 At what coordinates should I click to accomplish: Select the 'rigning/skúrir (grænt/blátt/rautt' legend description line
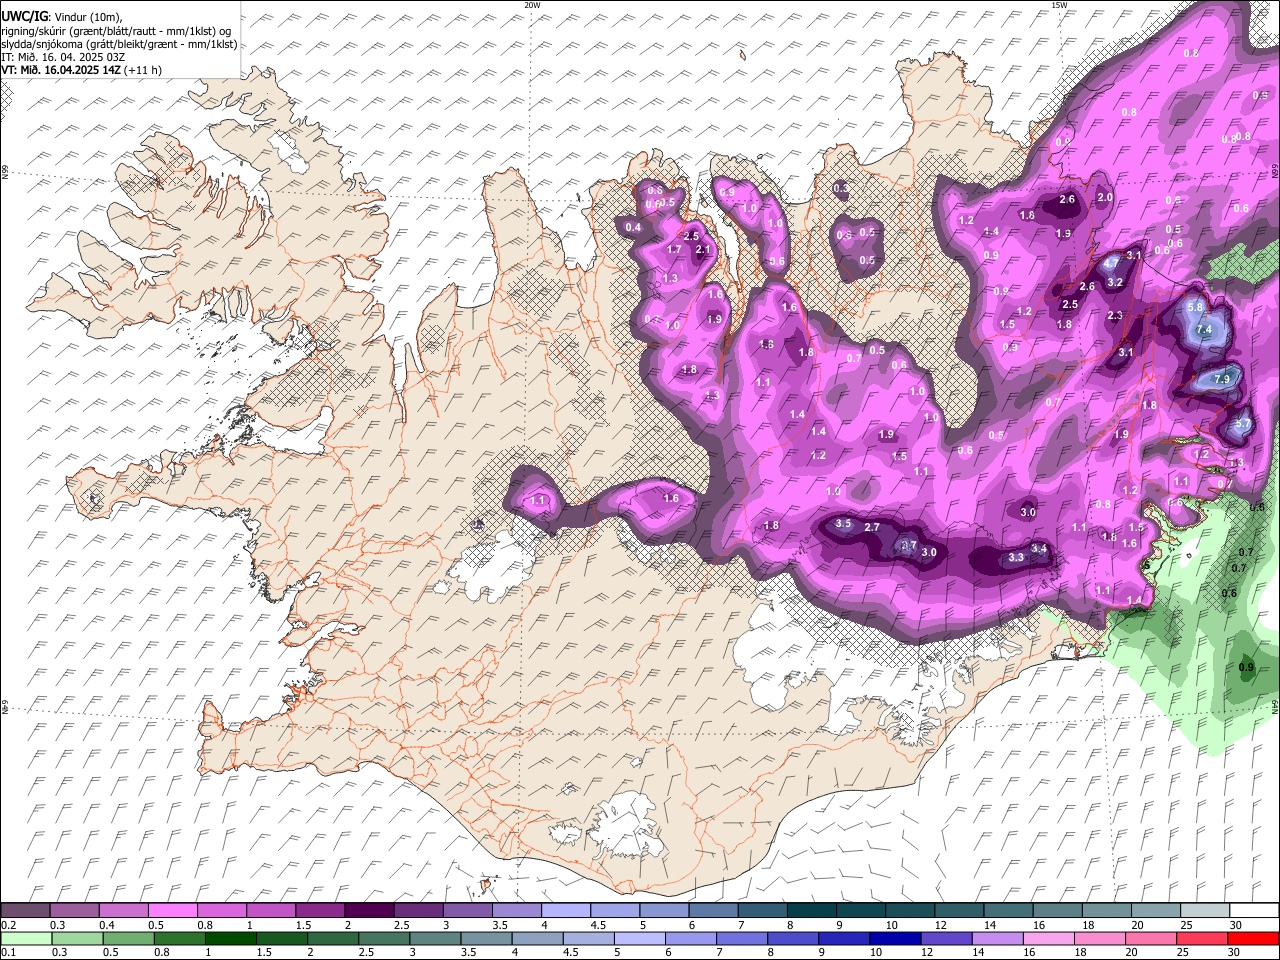point(116,31)
